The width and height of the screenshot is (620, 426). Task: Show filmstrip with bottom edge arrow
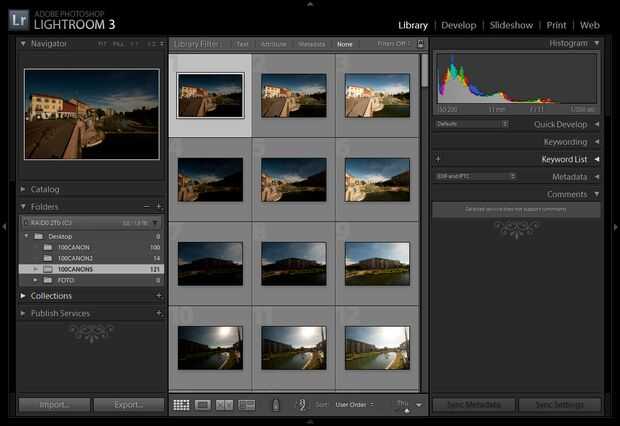click(310, 422)
